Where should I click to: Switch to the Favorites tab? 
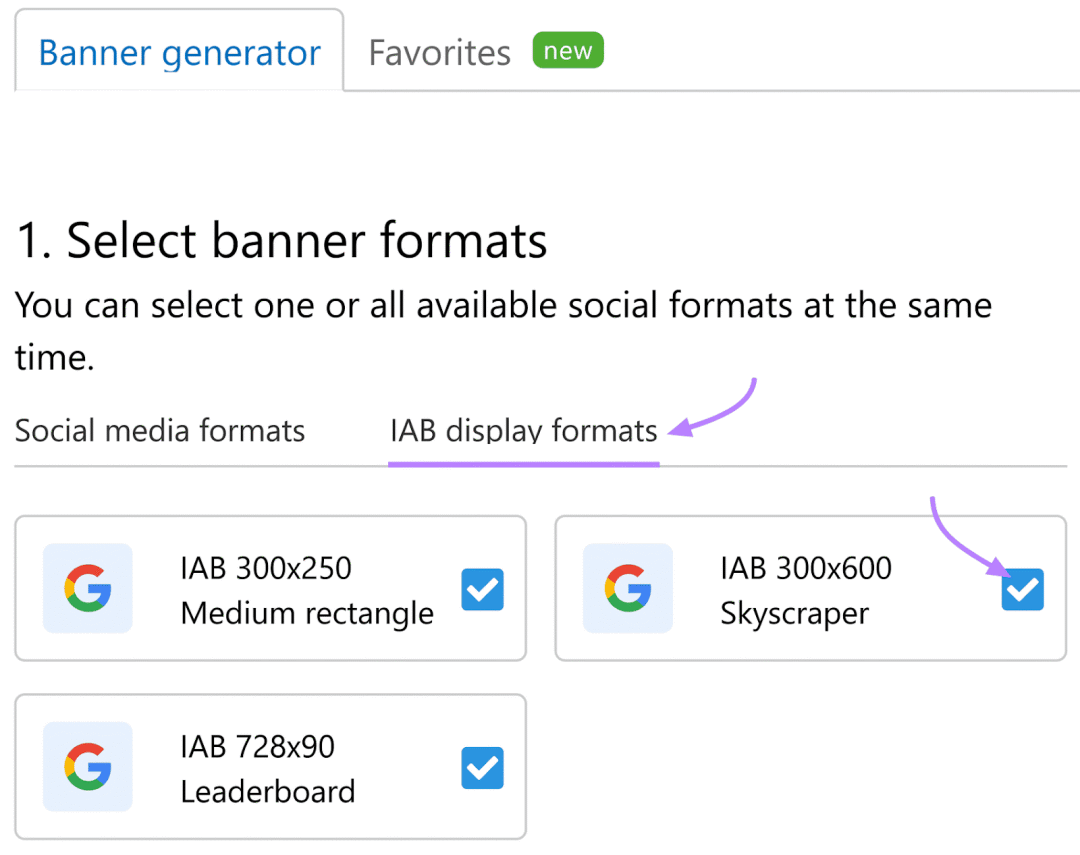click(x=439, y=52)
